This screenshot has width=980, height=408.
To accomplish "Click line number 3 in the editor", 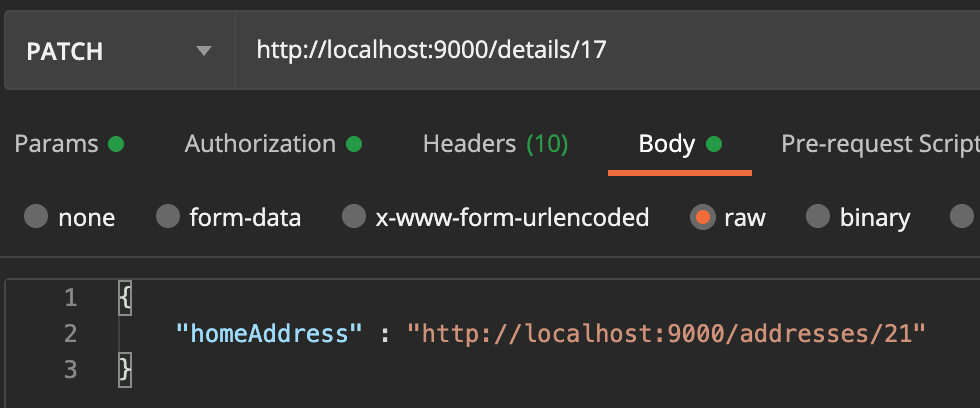I will tap(70, 370).
